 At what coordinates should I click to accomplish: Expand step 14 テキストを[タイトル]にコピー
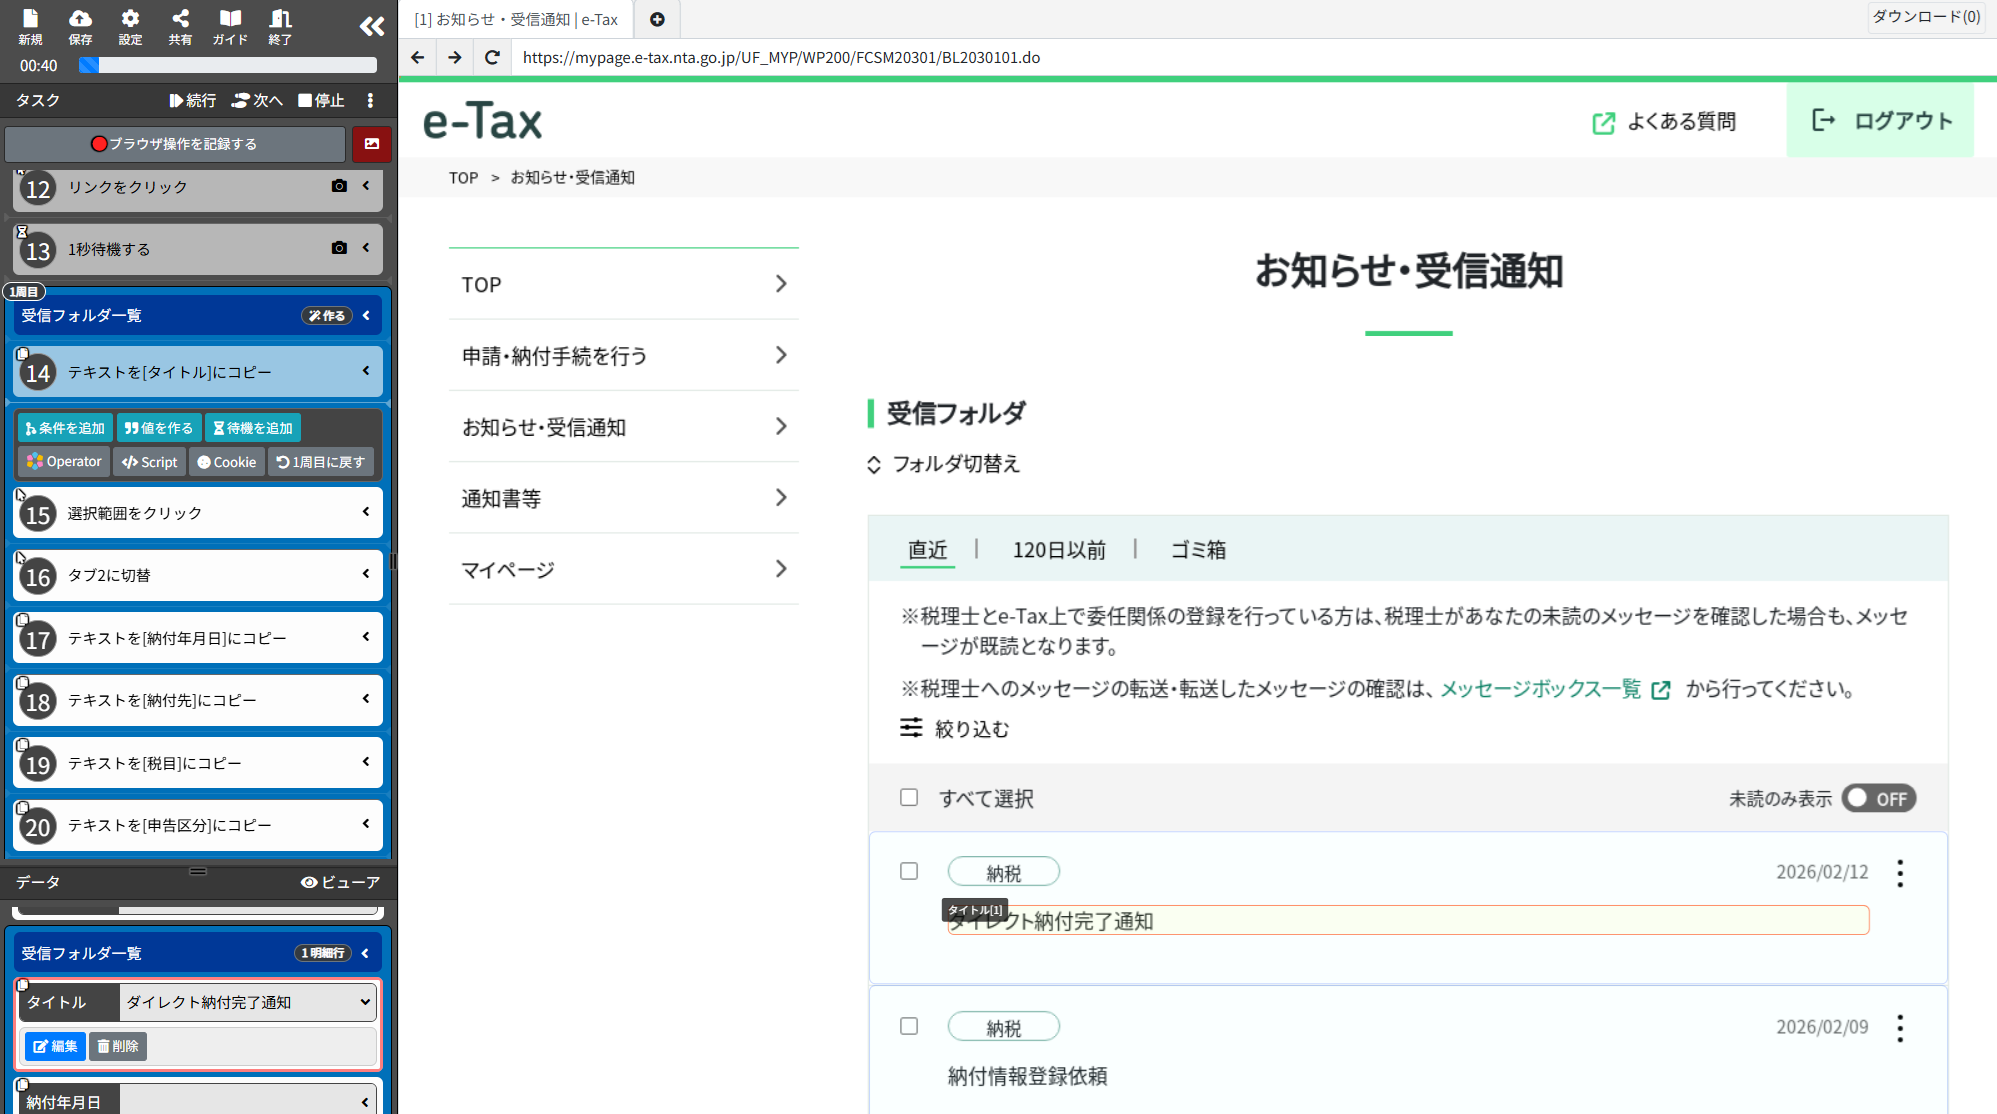click(x=365, y=371)
